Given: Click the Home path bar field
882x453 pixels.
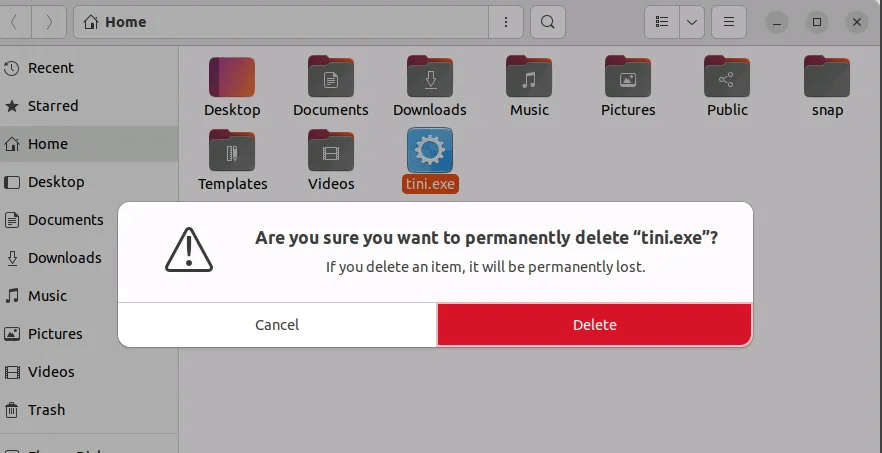Looking at the screenshot, I should 280,21.
